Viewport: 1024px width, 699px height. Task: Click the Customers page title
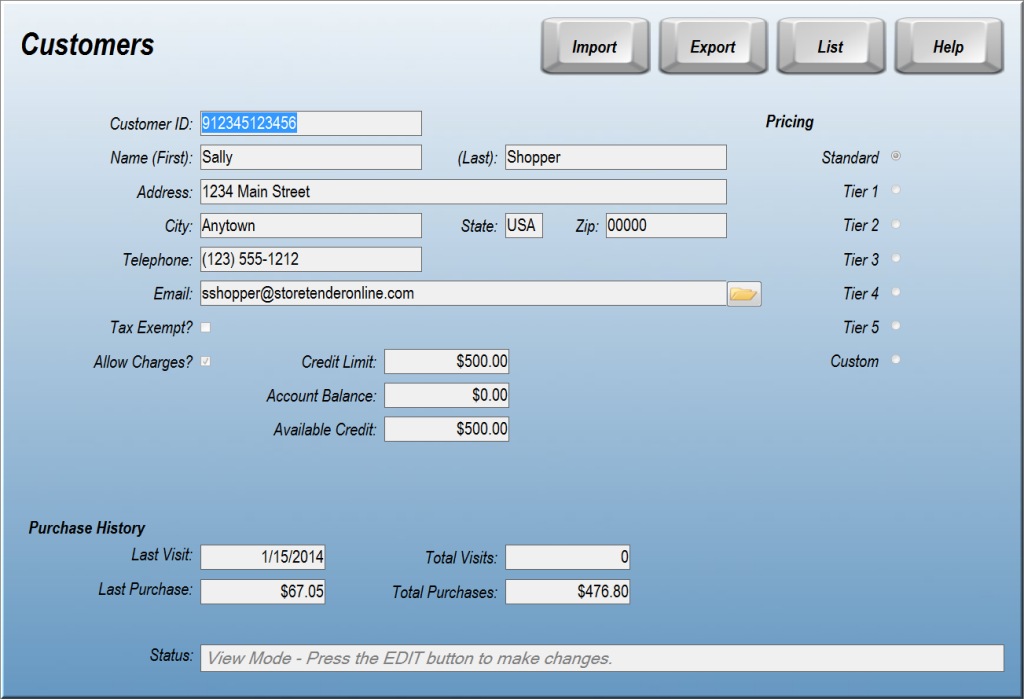pyautogui.click(x=88, y=45)
